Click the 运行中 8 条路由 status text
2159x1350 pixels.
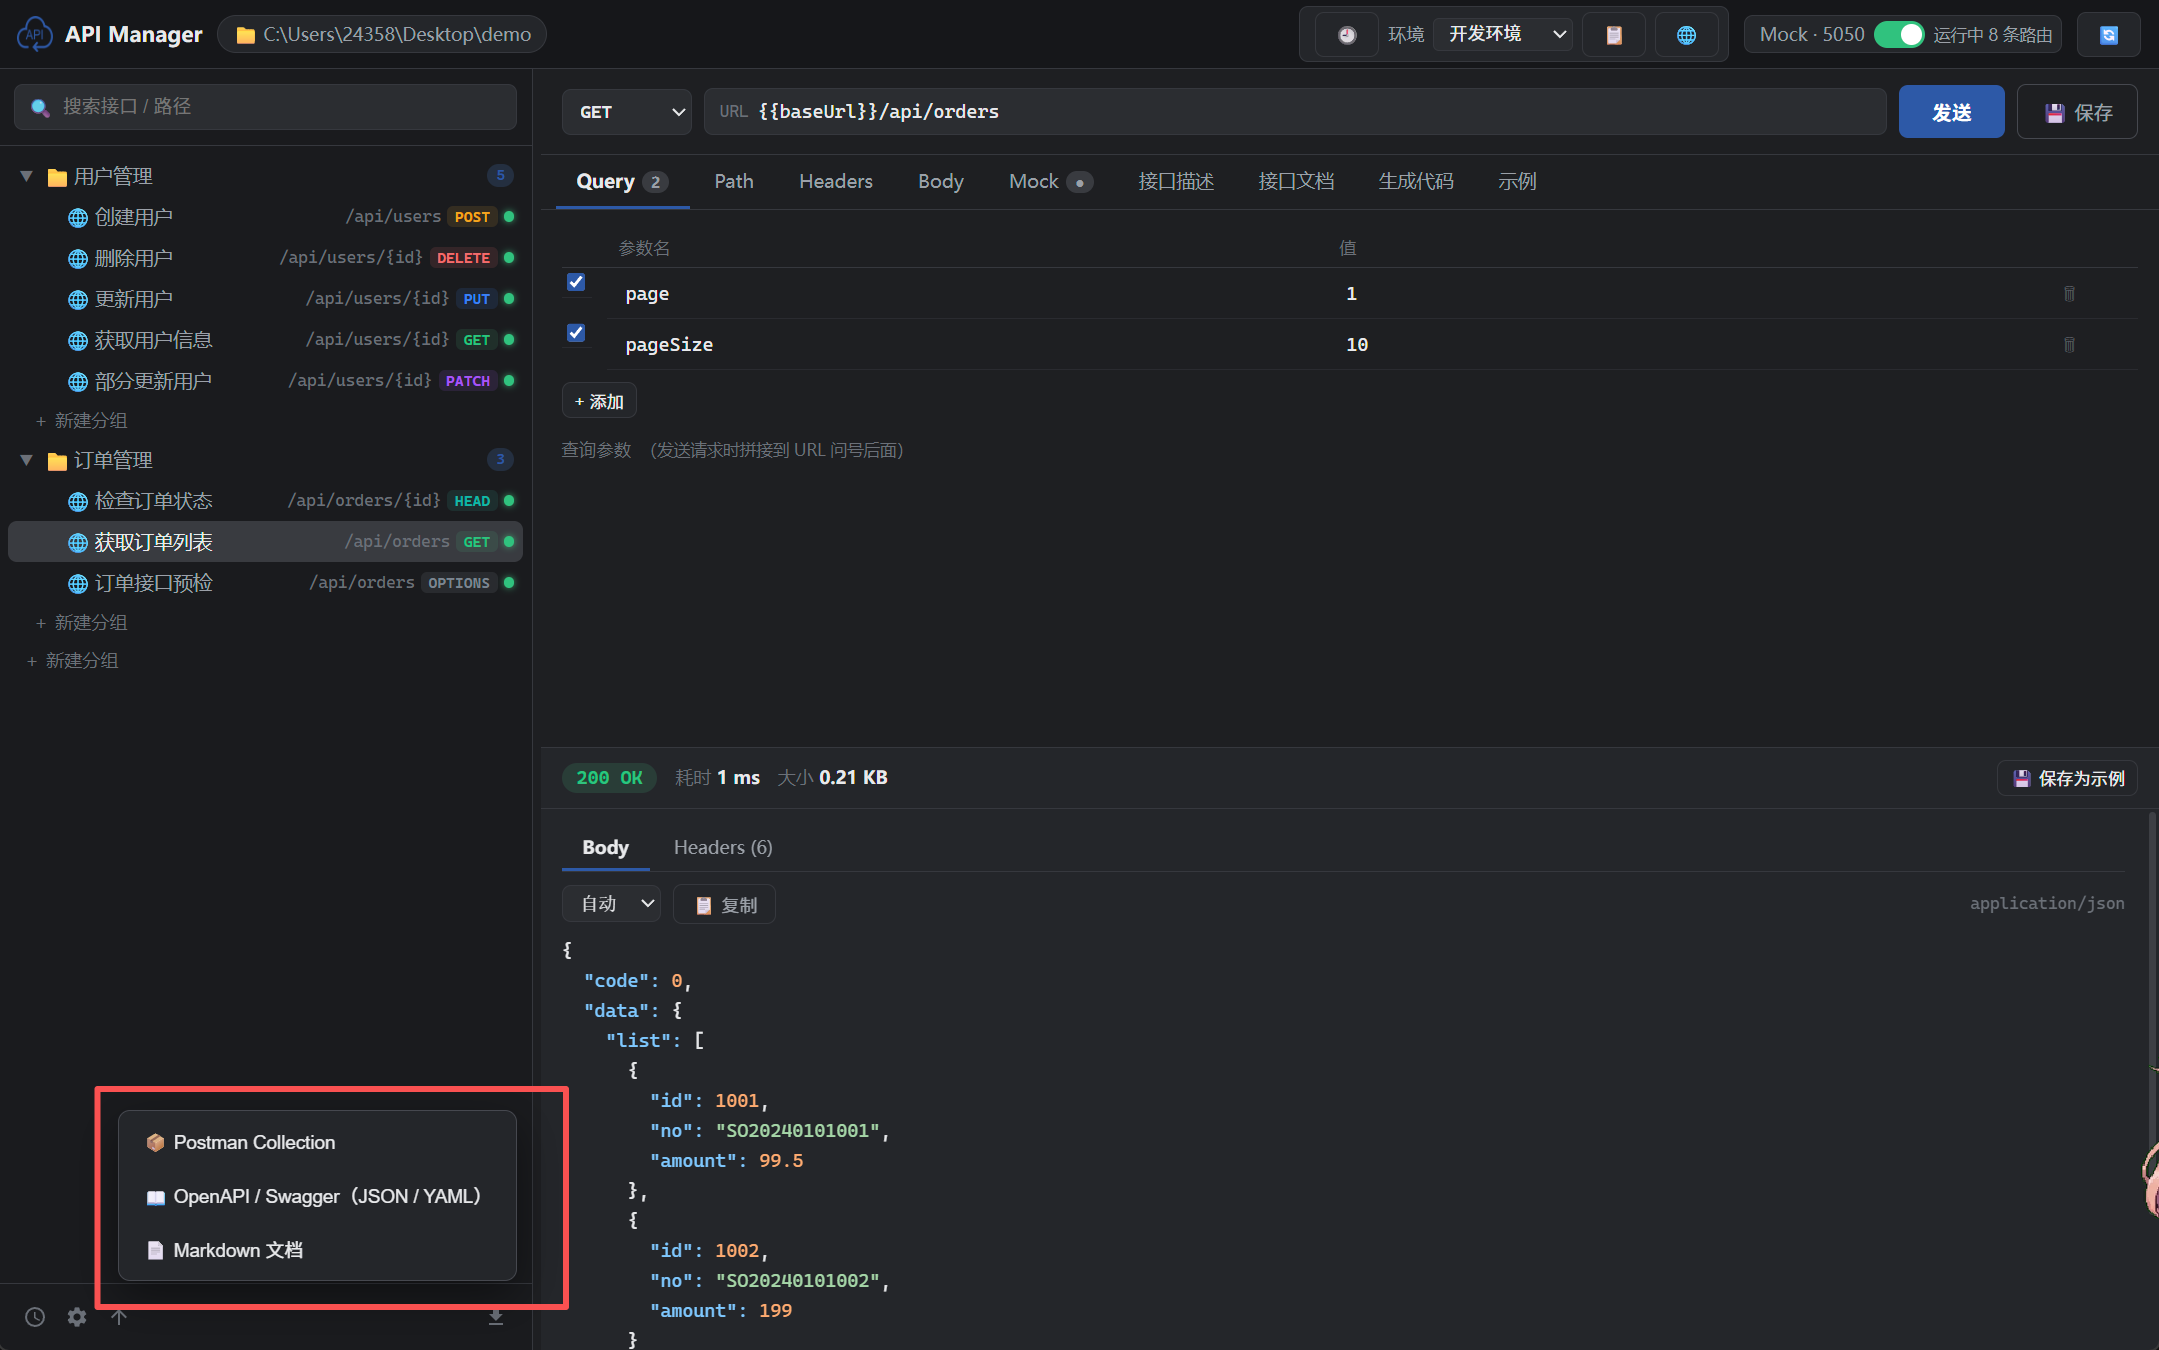pyautogui.click(x=1992, y=35)
